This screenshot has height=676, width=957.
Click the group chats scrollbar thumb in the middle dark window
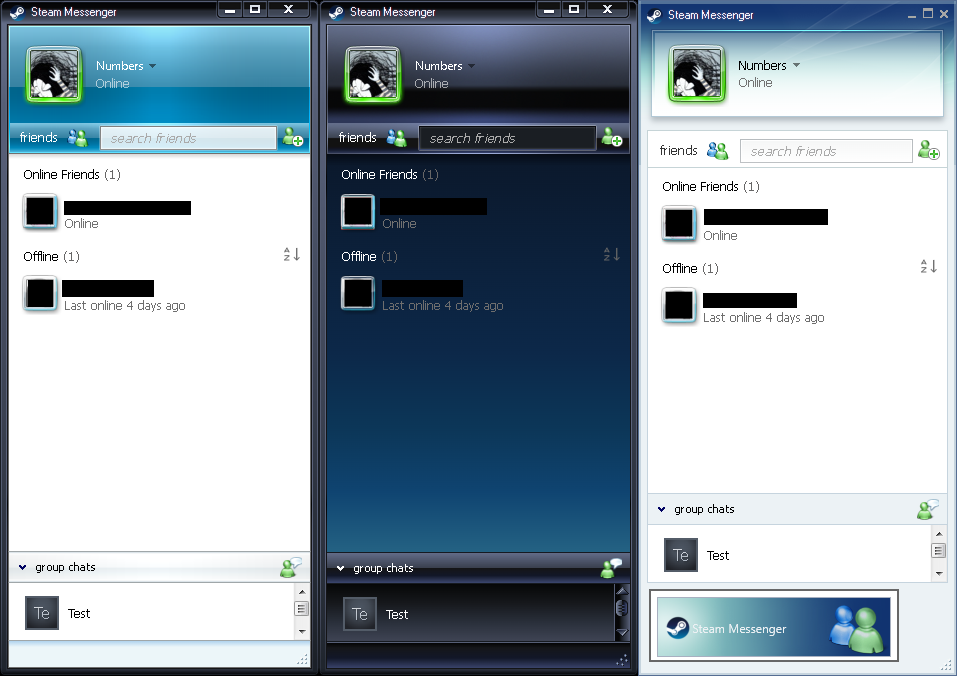[x=622, y=608]
